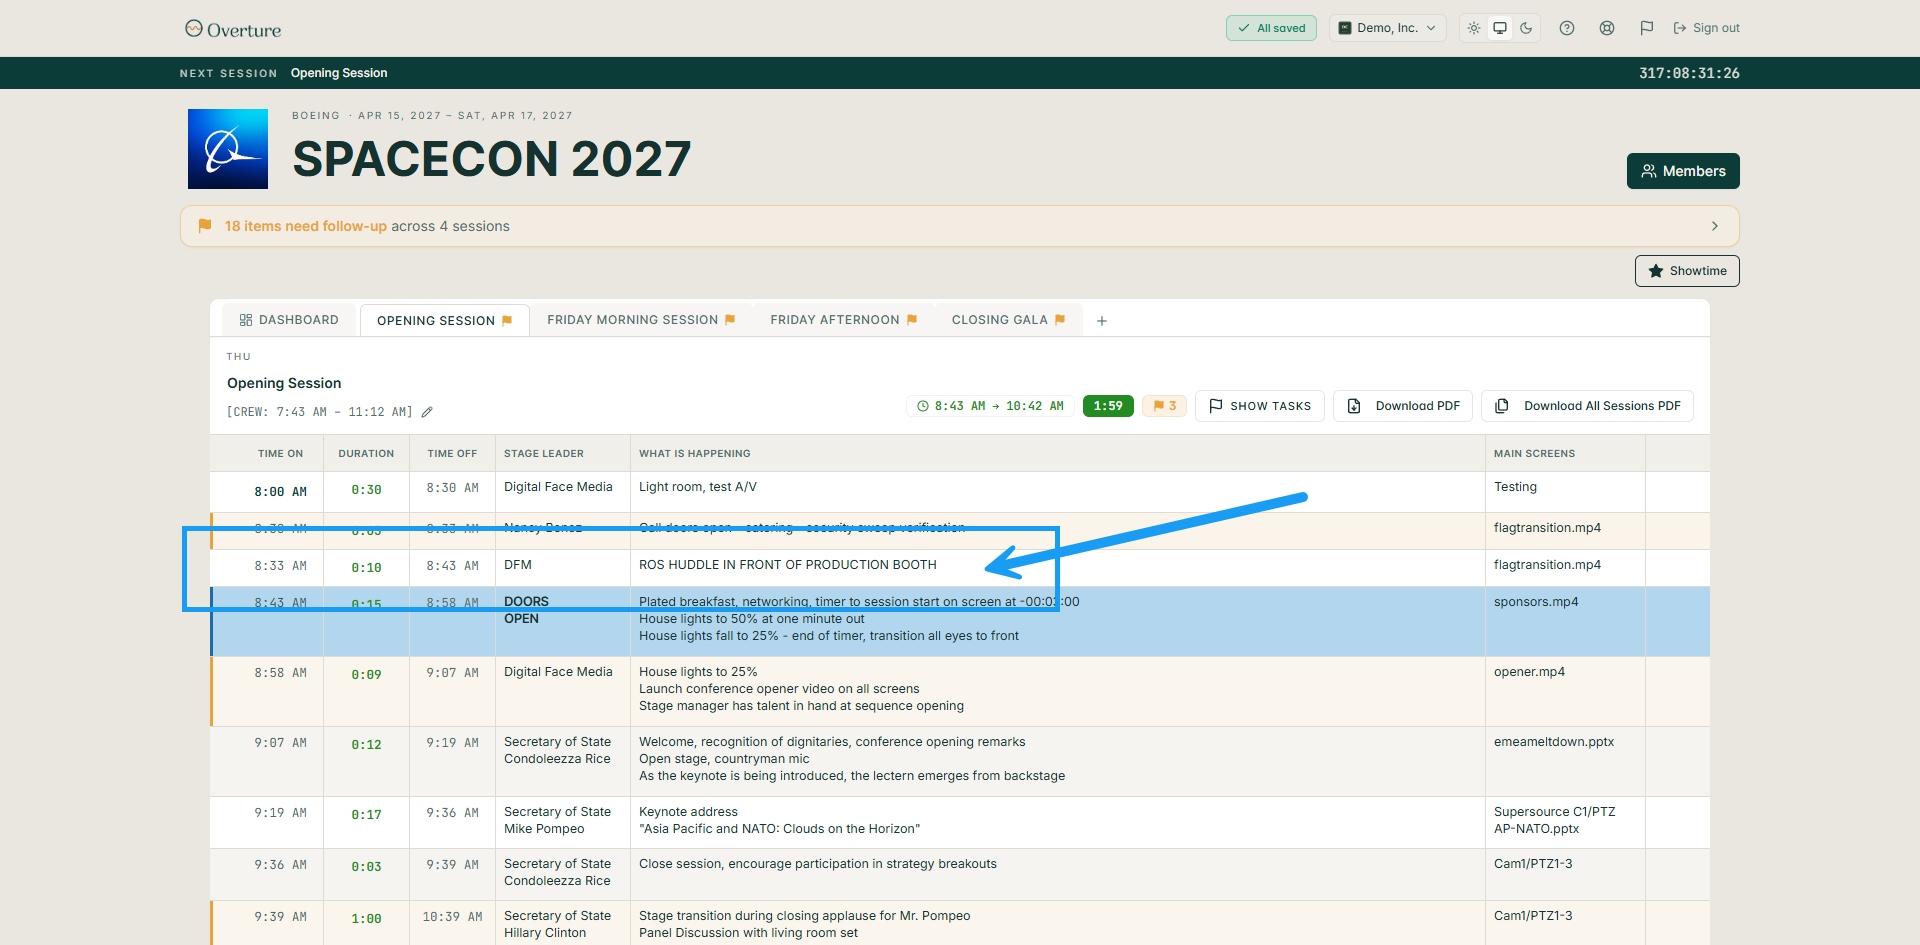The width and height of the screenshot is (1920, 945).
Task: Click the 8:43 AM to 10:42 AM time badge
Action: 990,406
